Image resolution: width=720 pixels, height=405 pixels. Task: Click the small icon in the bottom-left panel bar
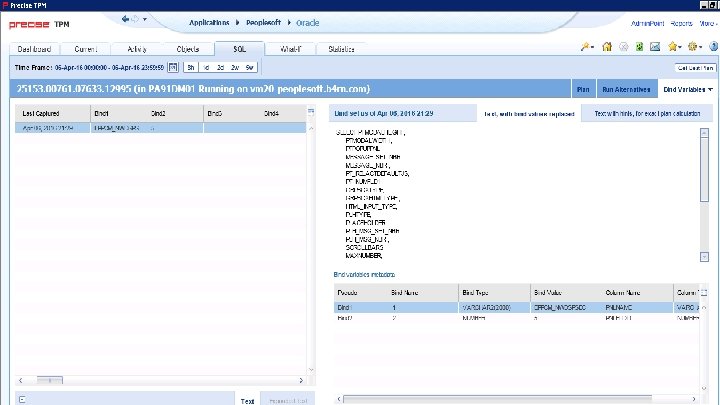click(x=22, y=399)
